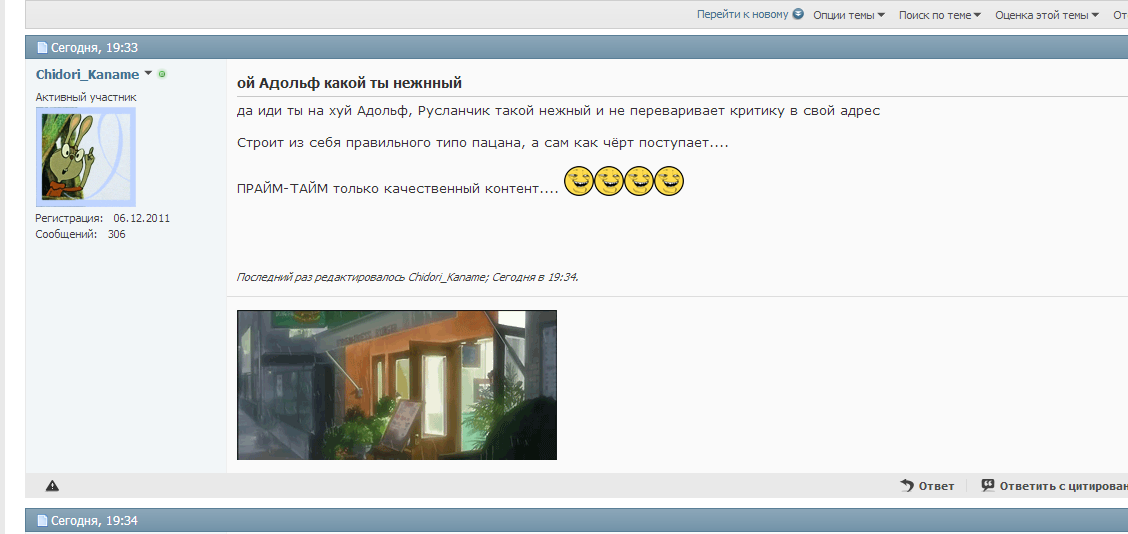Click the Сообщений: 306 post count

[81, 234]
